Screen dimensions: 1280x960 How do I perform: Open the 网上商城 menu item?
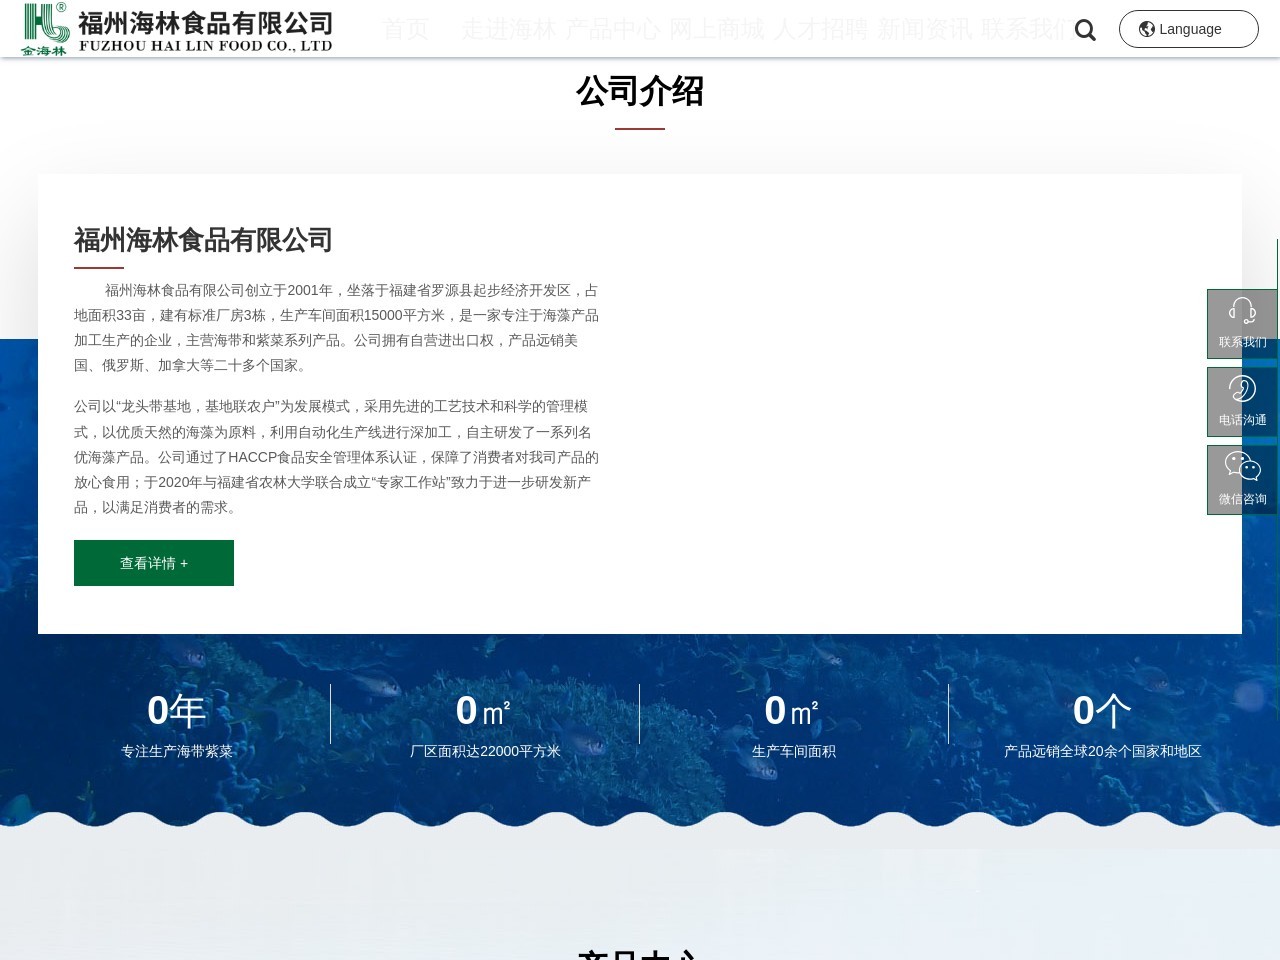[716, 29]
